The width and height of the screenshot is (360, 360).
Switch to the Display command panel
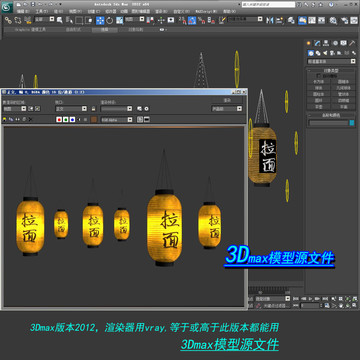click(343, 43)
